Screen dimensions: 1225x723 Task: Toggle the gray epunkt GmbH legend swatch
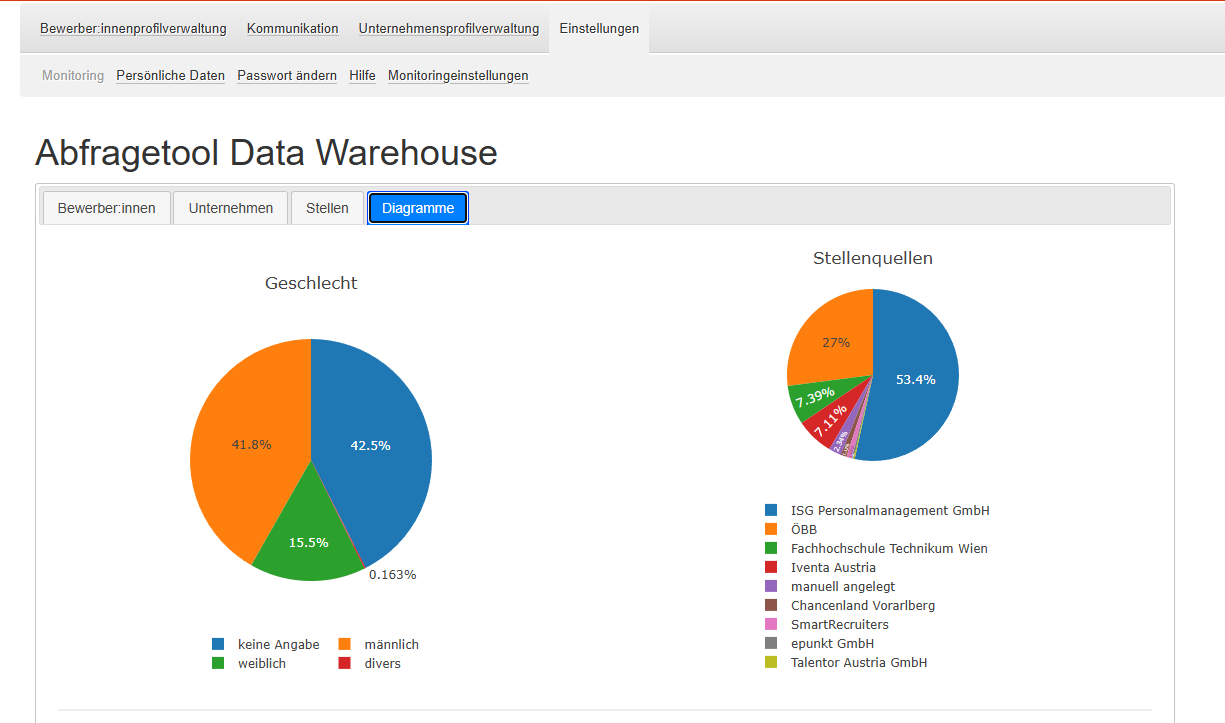pyautogui.click(x=771, y=643)
